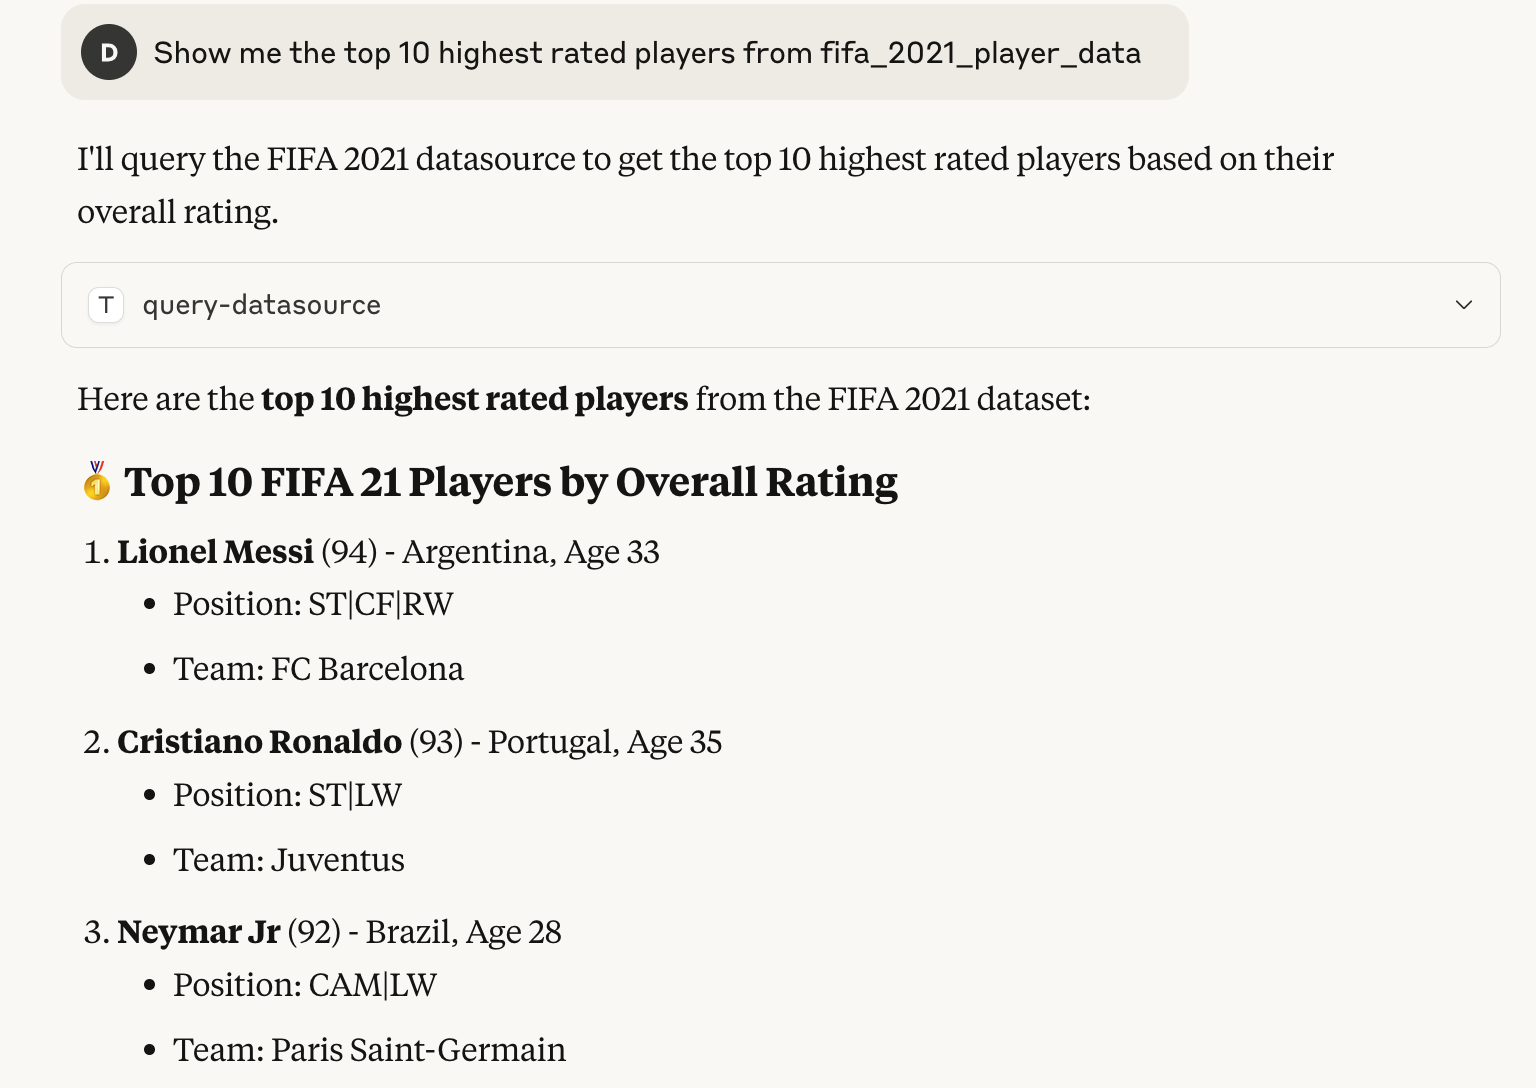Click the query-datasource label text
The image size is (1536, 1088).
pyautogui.click(x=260, y=305)
